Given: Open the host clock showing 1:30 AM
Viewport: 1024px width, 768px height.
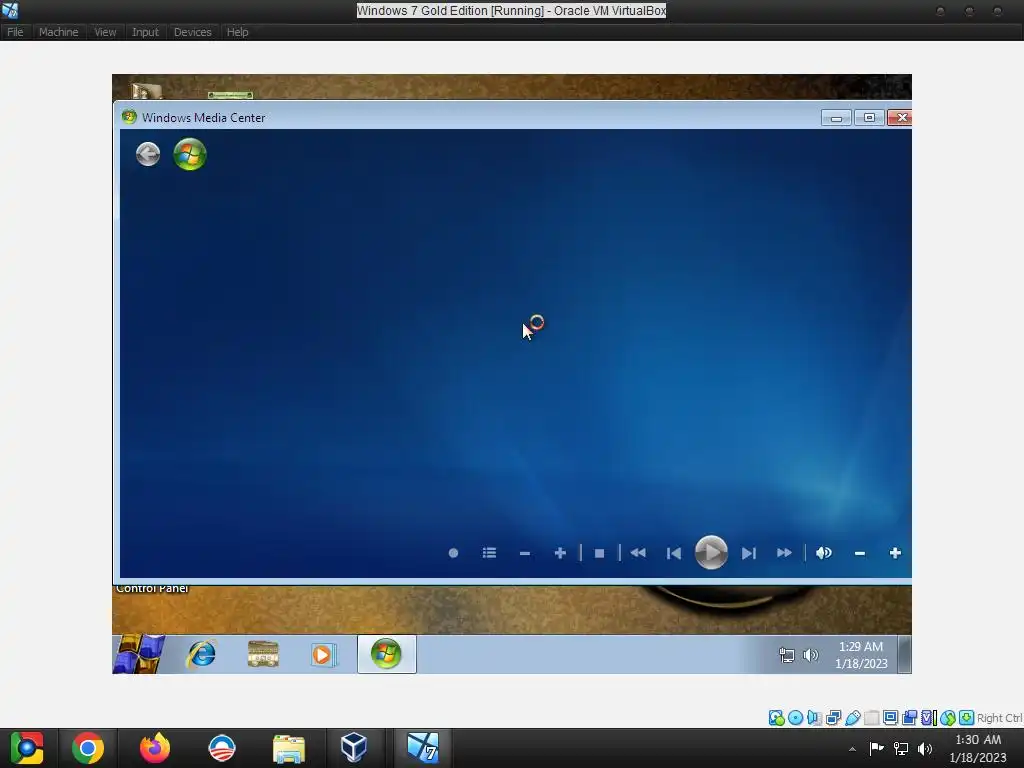Looking at the screenshot, I should 978,748.
